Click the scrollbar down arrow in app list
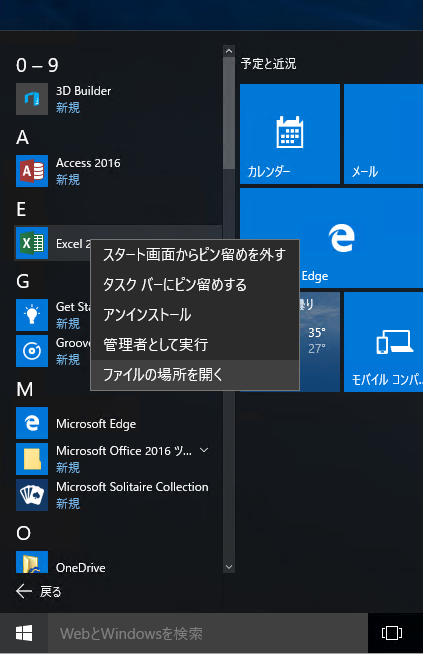Screen dimensions: 423x654 click(x=229, y=567)
